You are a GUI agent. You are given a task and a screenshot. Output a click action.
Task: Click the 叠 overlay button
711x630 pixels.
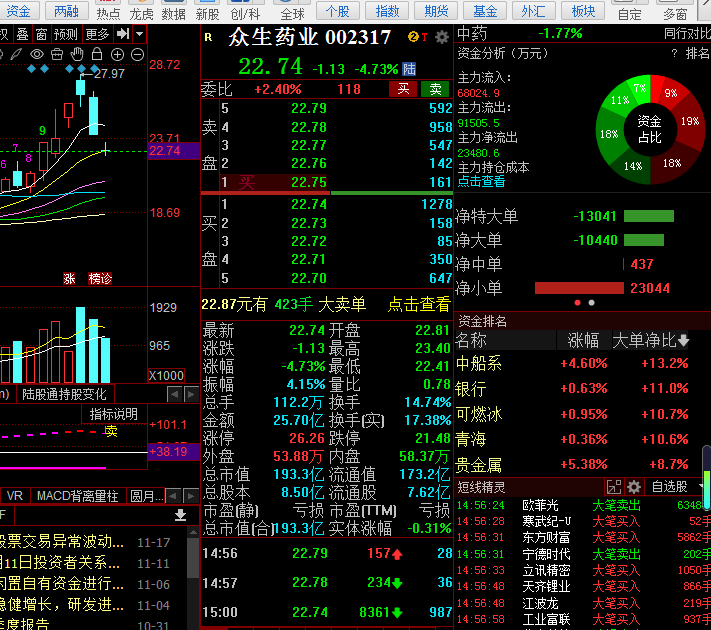pyautogui.click(x=22, y=34)
